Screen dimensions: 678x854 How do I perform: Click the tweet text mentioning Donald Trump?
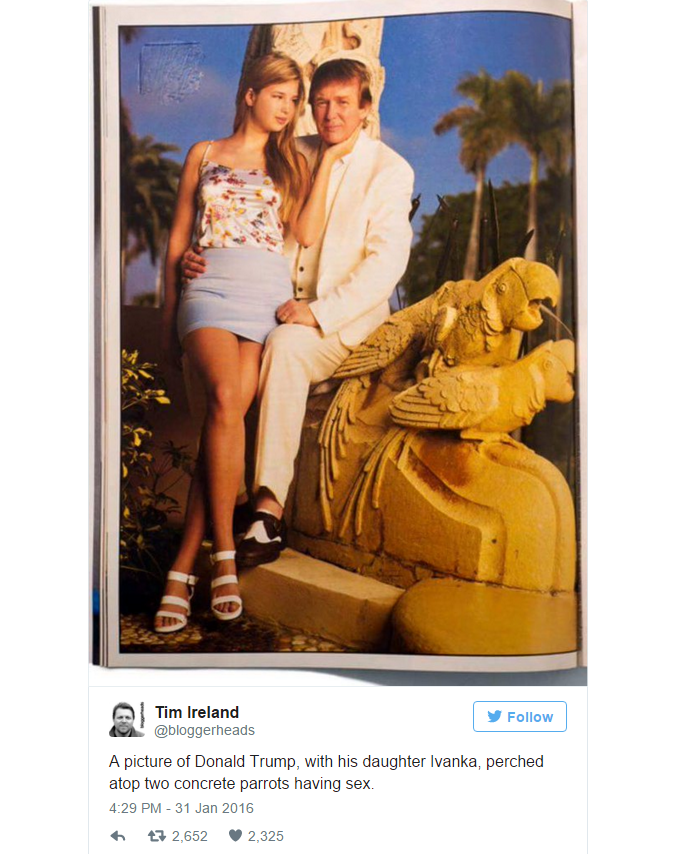(326, 772)
